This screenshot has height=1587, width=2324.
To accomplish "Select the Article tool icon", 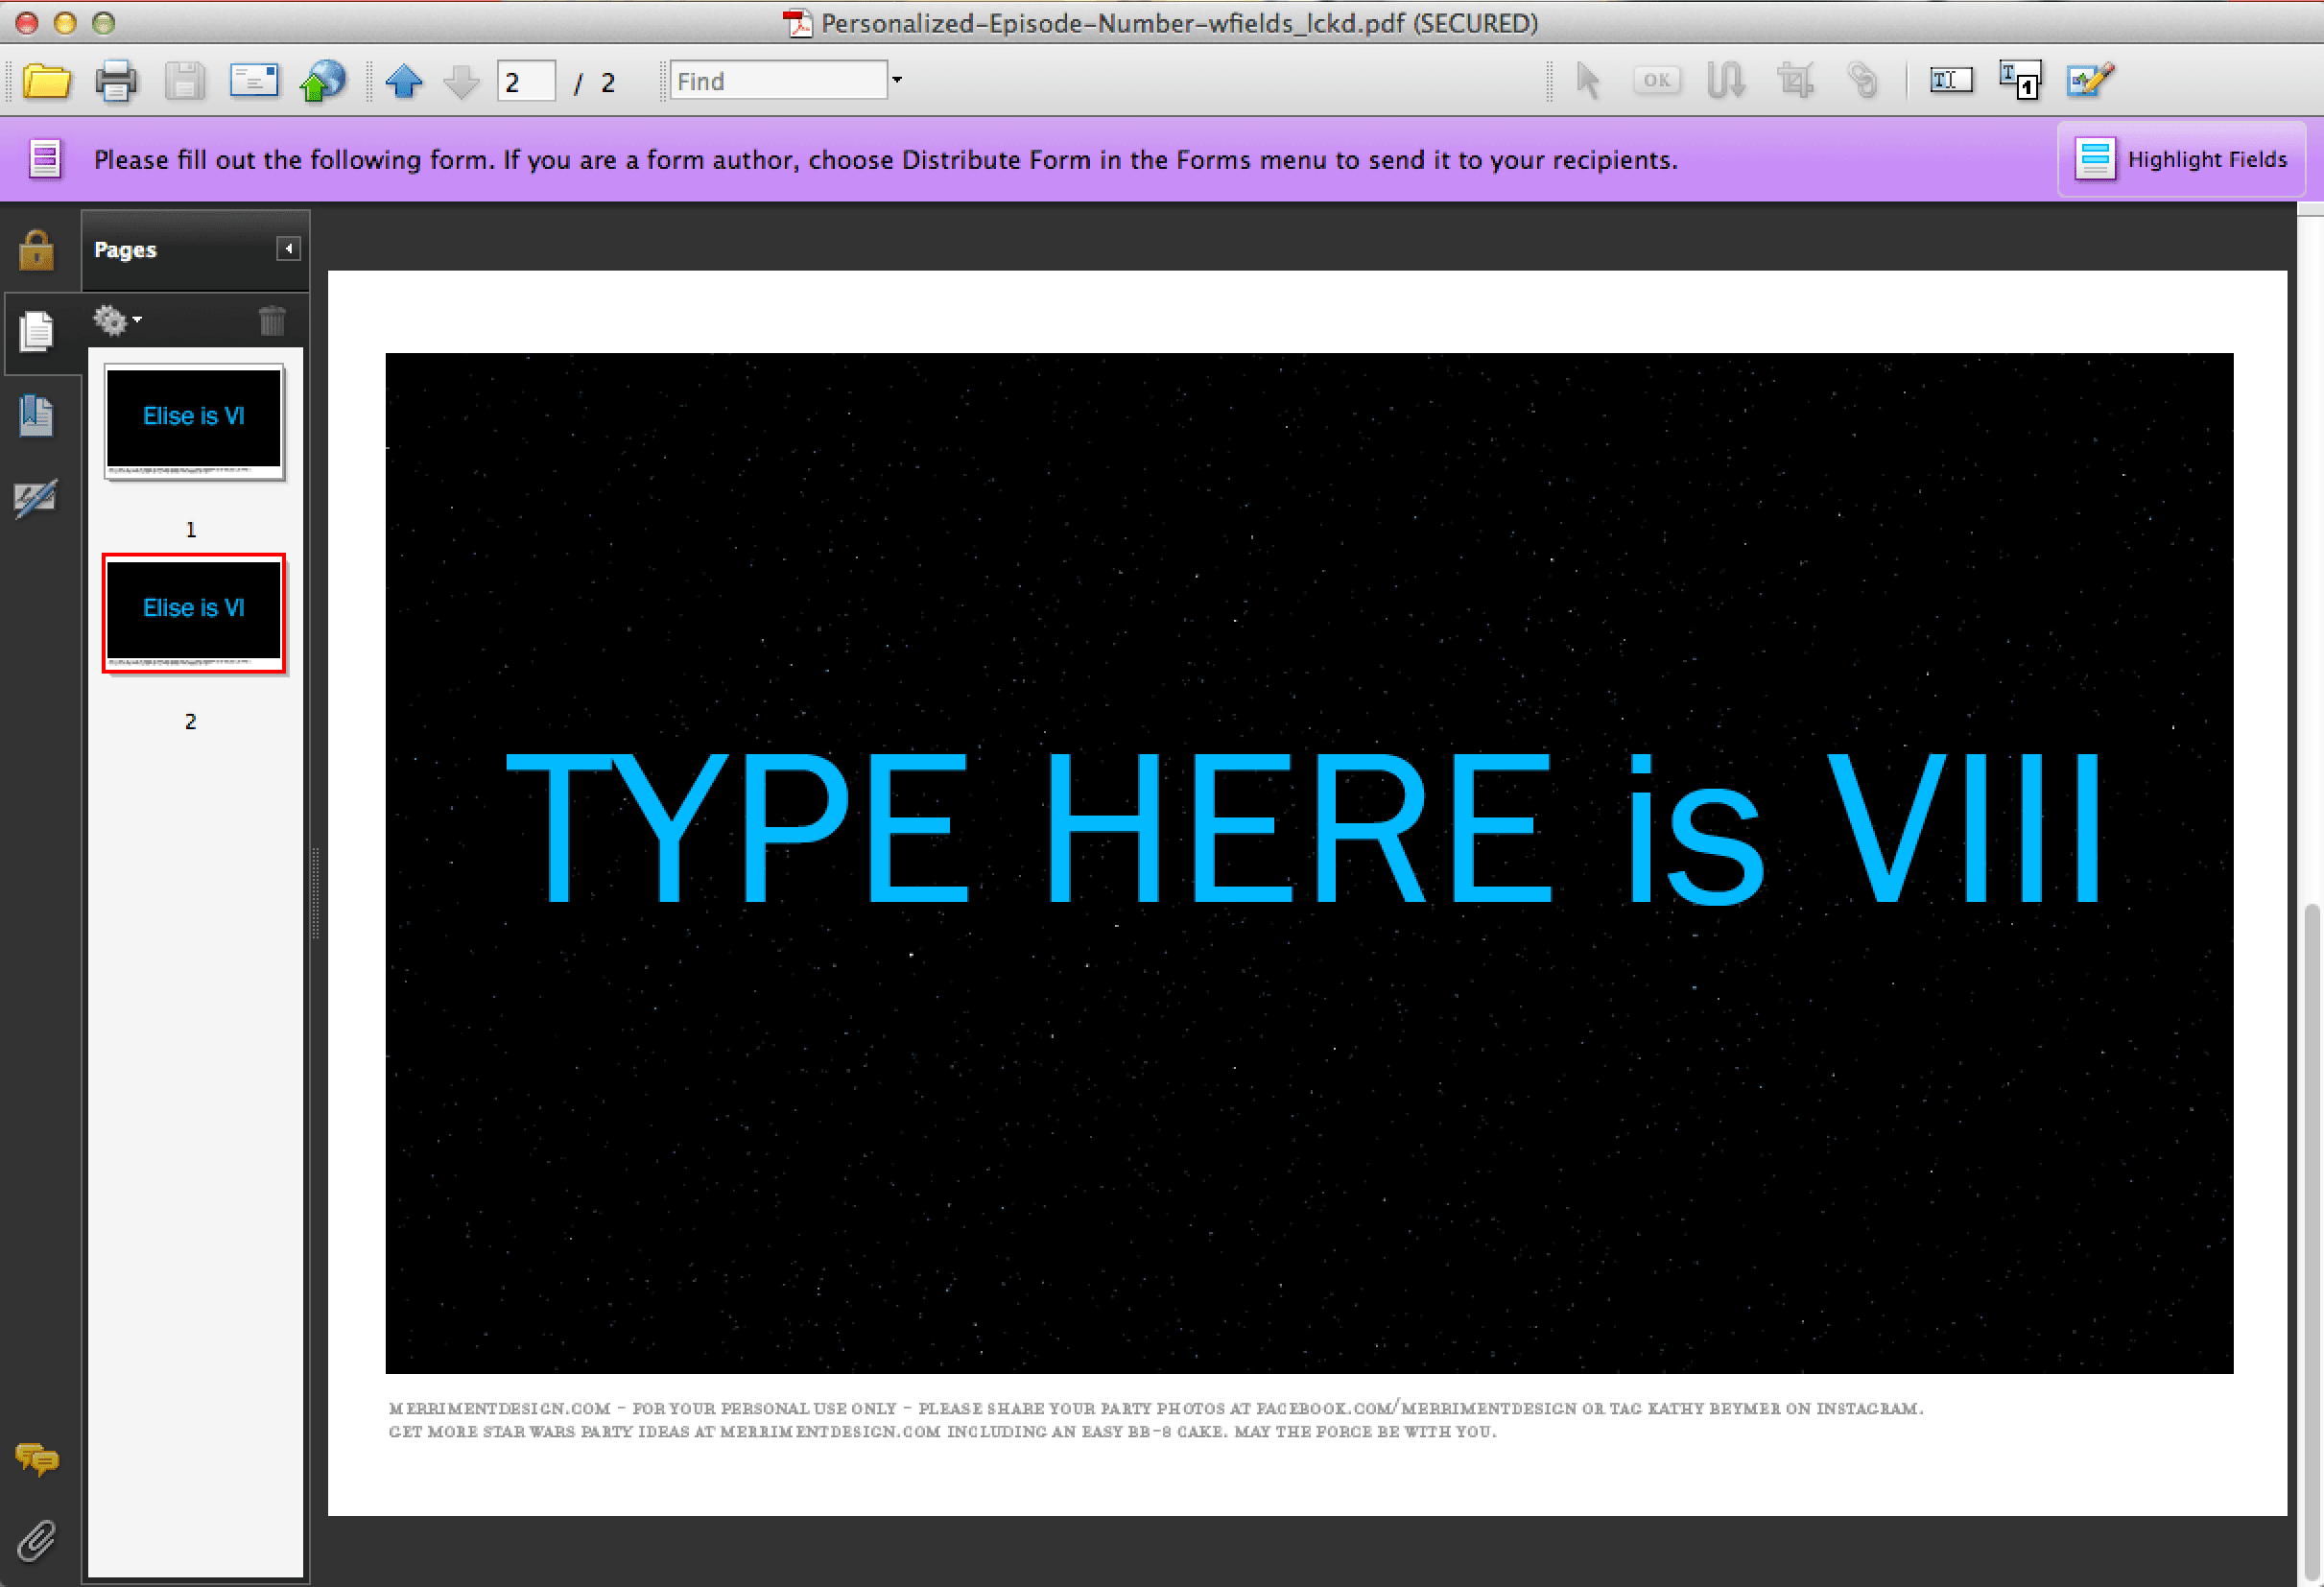I will [x=1725, y=80].
